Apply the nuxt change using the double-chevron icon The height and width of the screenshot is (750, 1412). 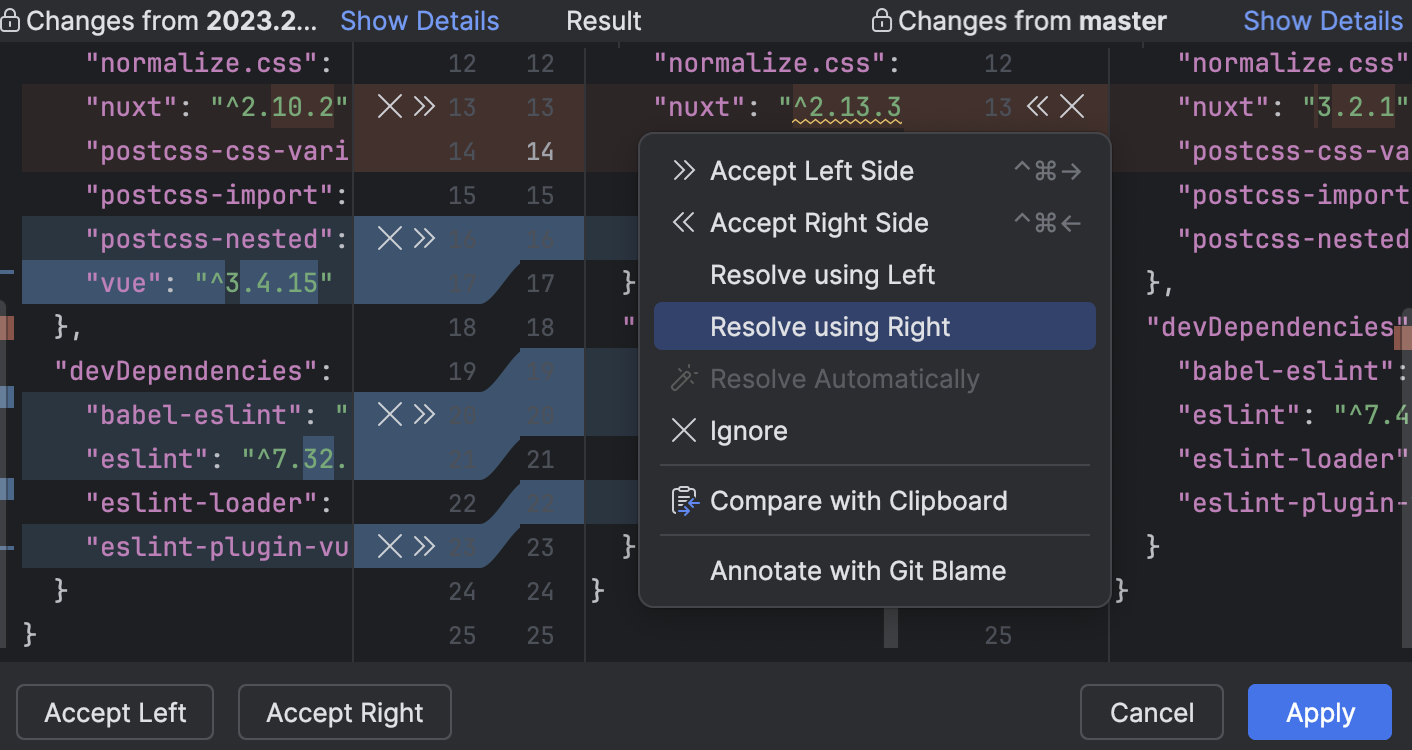pos(421,106)
